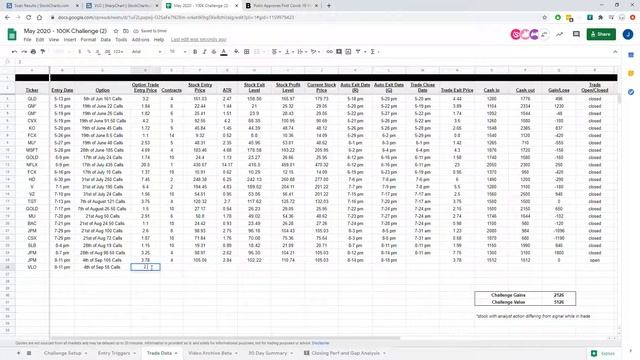
Task: Open the fill color picker
Action: 236,52
